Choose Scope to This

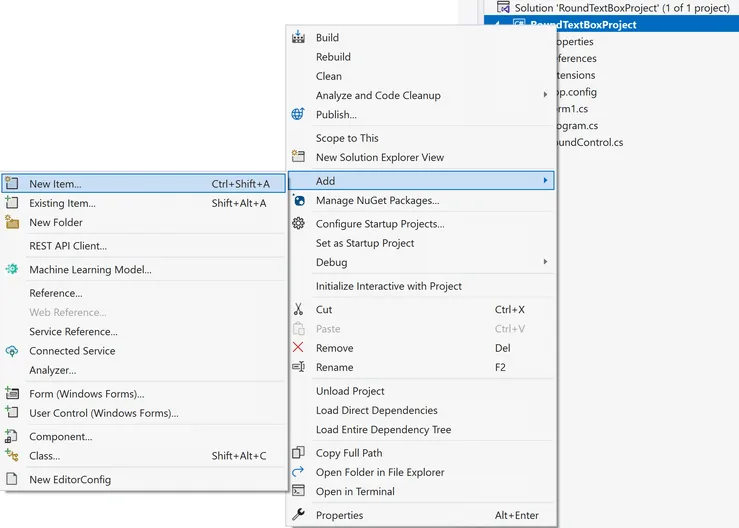tap(347, 138)
